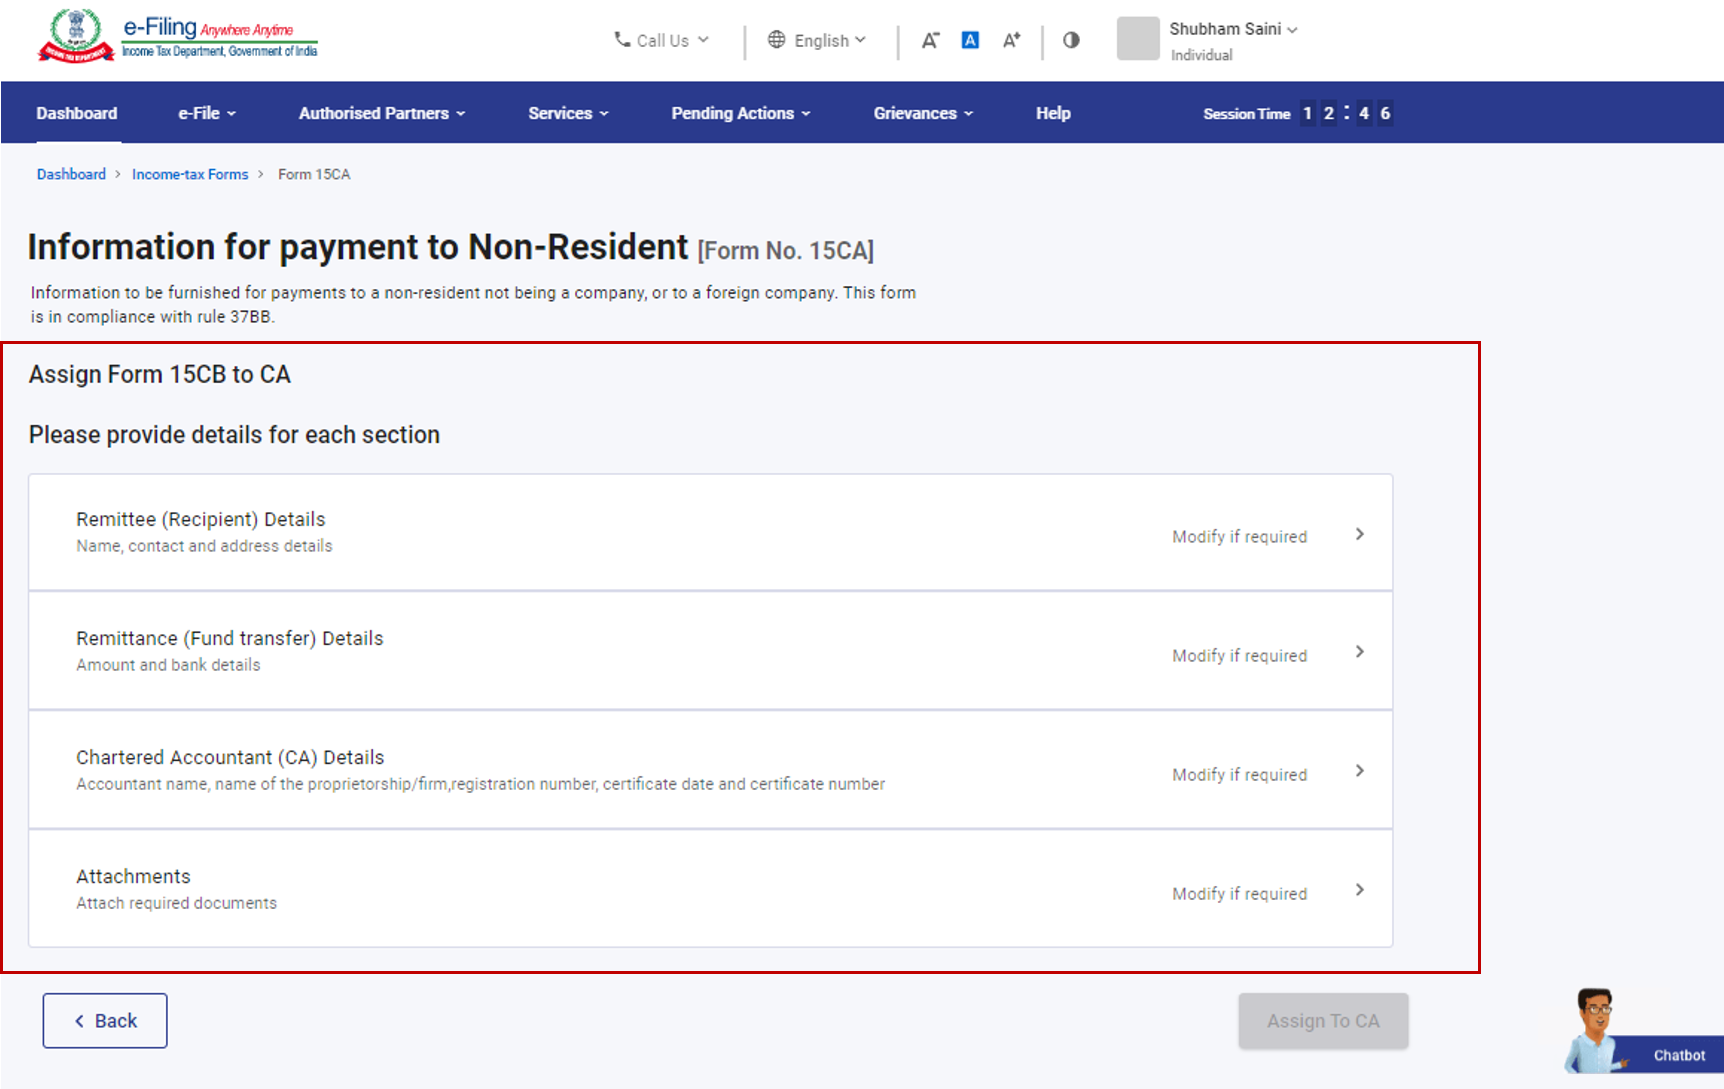The height and width of the screenshot is (1089, 1724).
Task: Reset to default font size A icon
Action: point(970,40)
